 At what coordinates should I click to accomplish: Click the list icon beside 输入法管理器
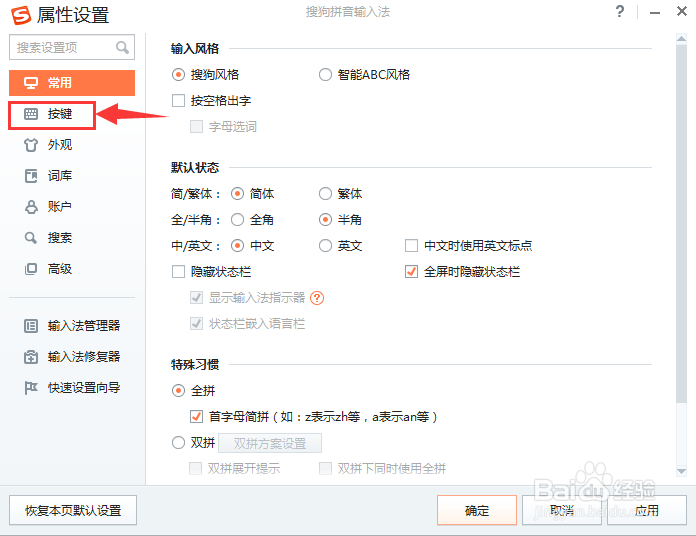click(31, 326)
